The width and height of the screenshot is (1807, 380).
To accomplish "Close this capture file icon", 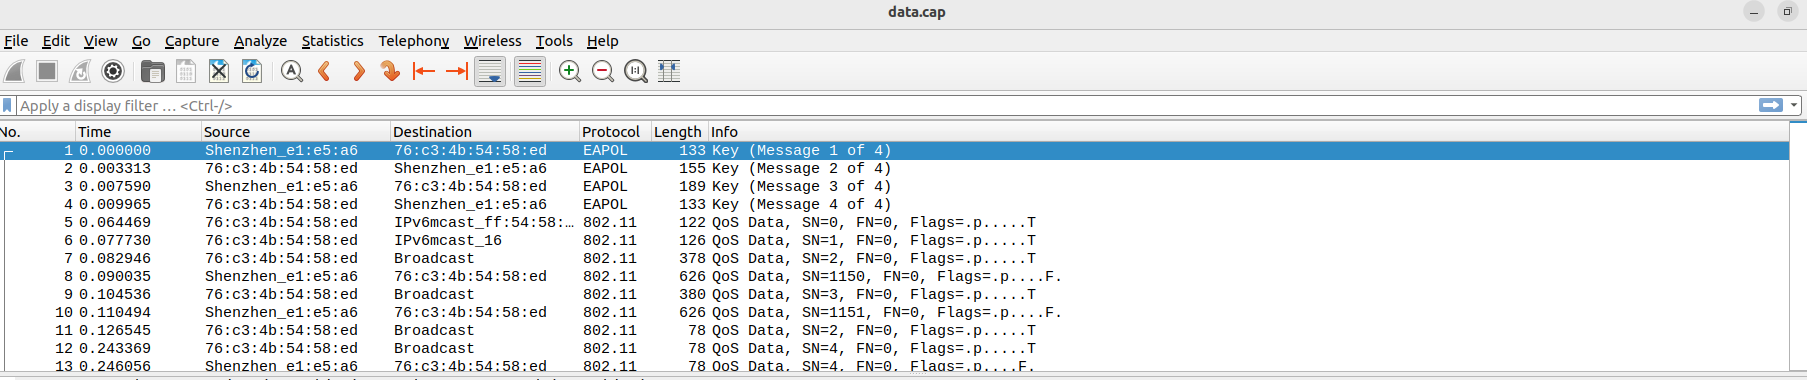I will [219, 71].
